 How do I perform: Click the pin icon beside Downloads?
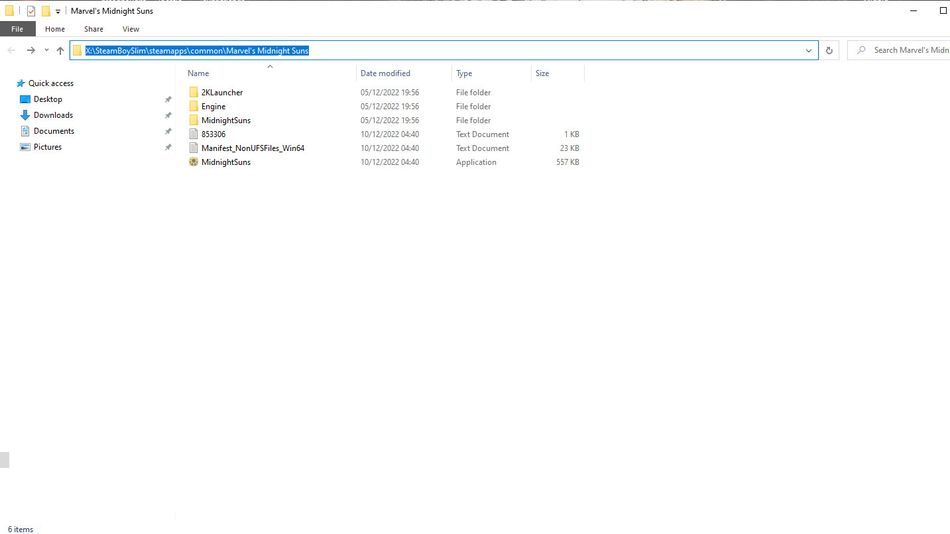(168, 115)
